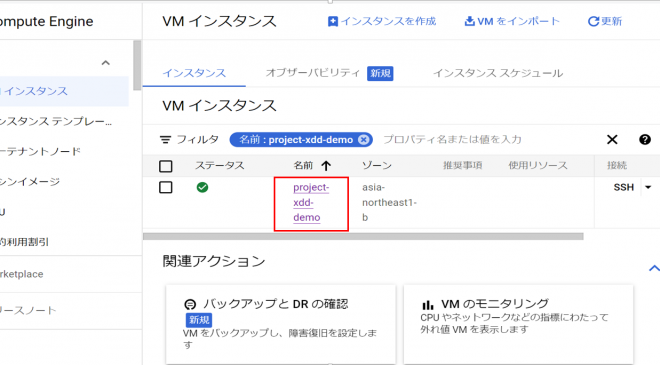Open the バックアップと DR の確認 card
The height and width of the screenshot is (365, 660).
(x=281, y=324)
